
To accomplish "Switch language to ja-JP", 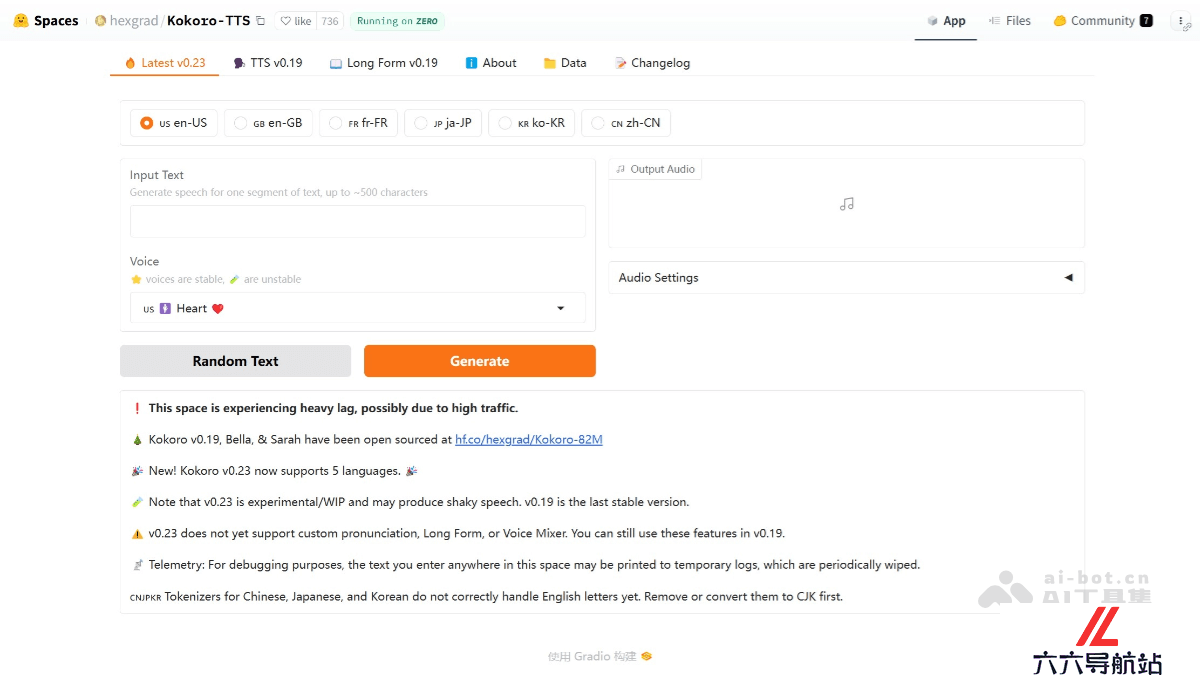I will 443,123.
